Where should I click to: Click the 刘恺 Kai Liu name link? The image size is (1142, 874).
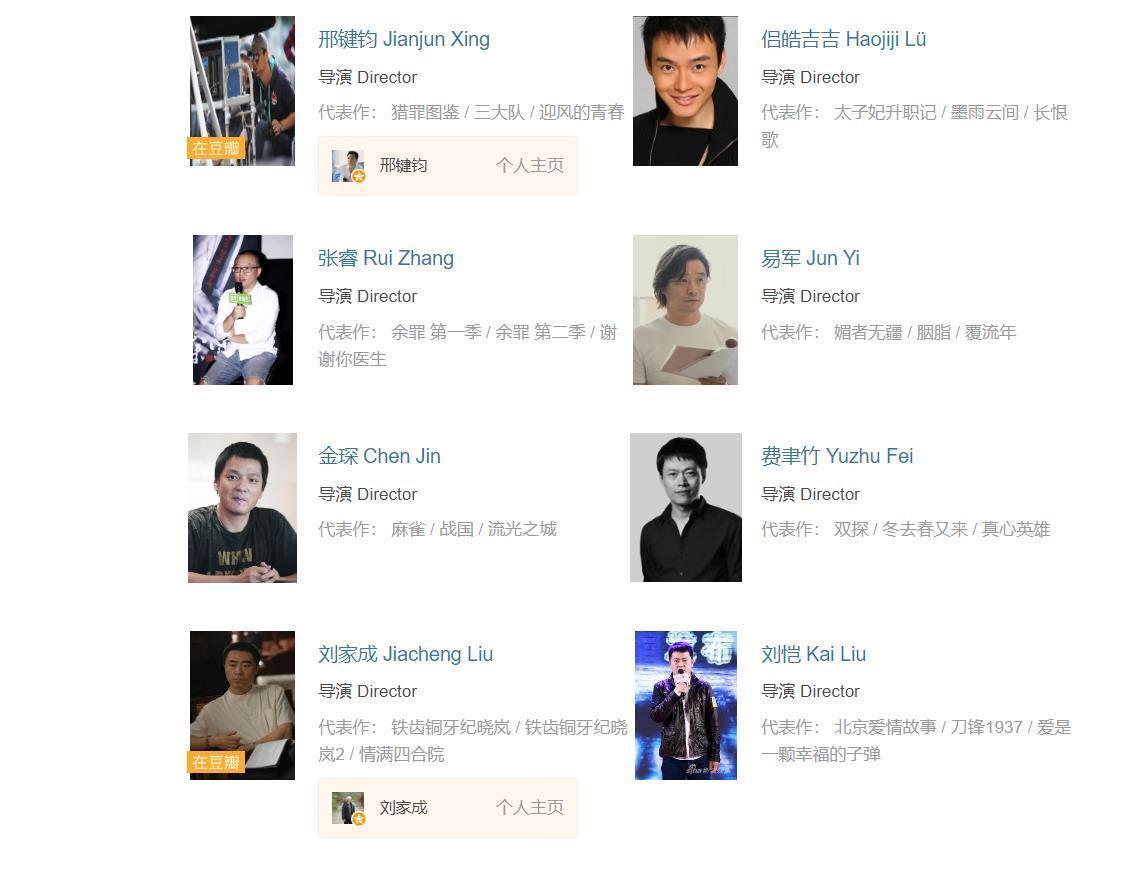(x=813, y=654)
